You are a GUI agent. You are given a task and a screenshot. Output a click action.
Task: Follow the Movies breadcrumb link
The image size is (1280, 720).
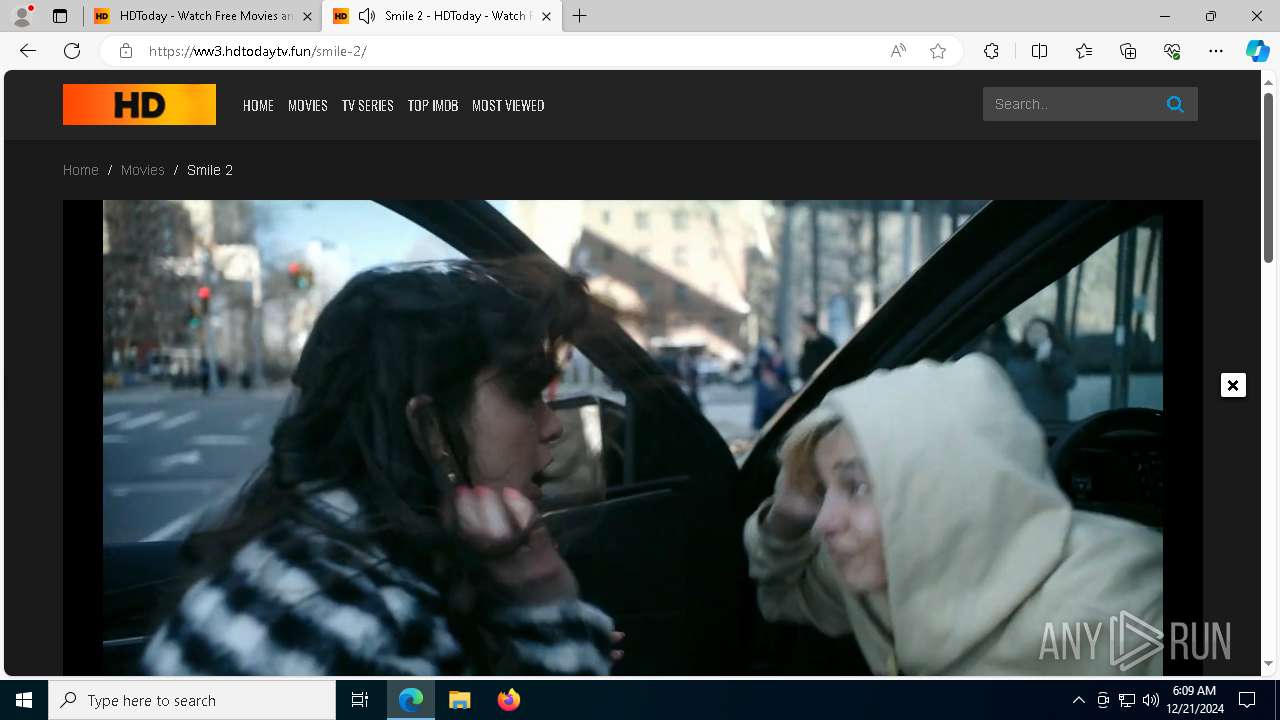pyautogui.click(x=143, y=170)
